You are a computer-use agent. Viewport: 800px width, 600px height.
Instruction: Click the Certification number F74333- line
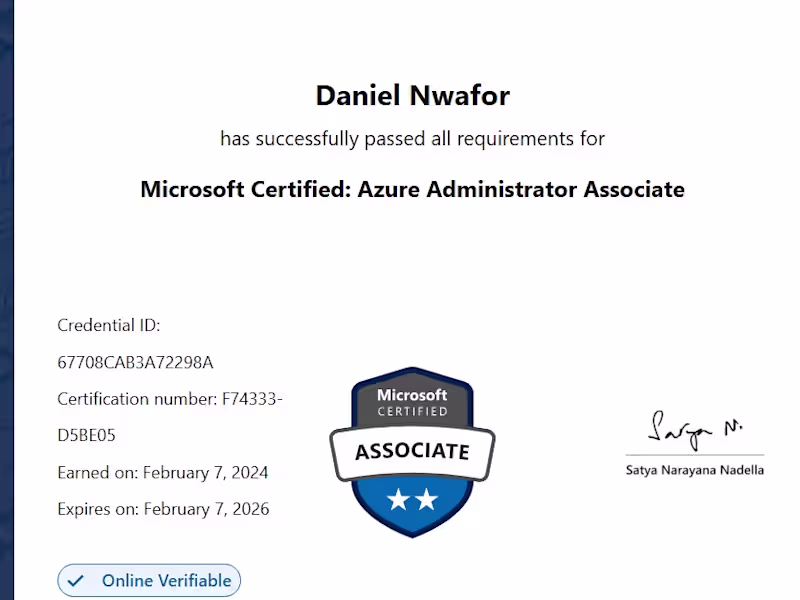point(170,399)
